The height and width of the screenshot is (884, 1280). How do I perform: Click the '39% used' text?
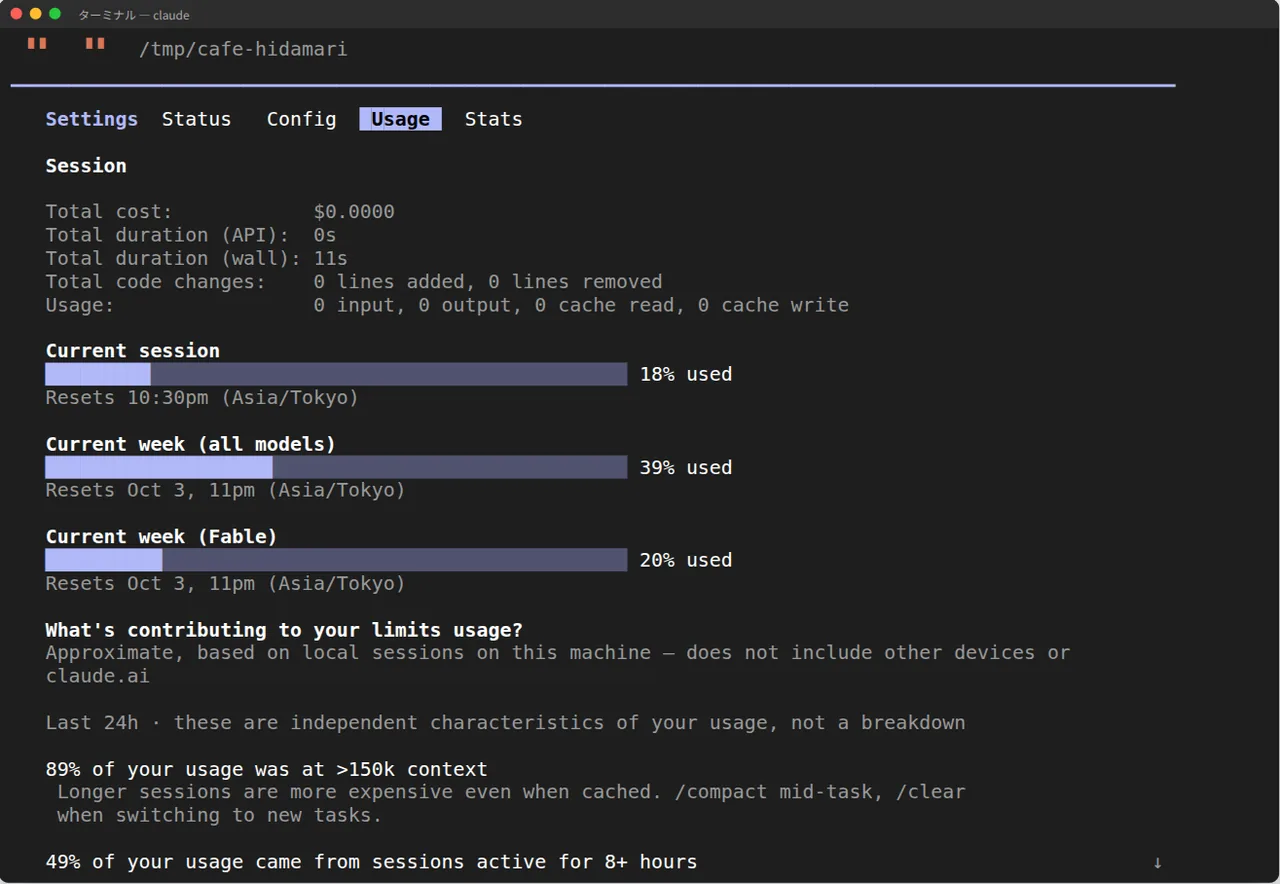tap(685, 467)
